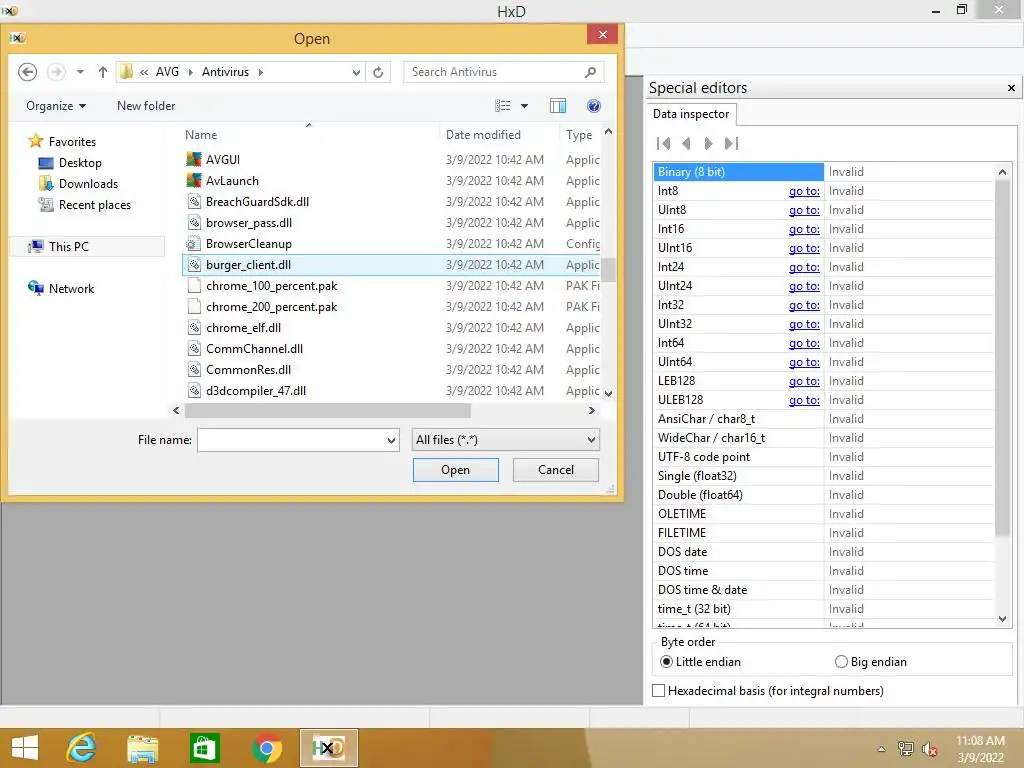Show hidden tray icons arrow

(881, 749)
